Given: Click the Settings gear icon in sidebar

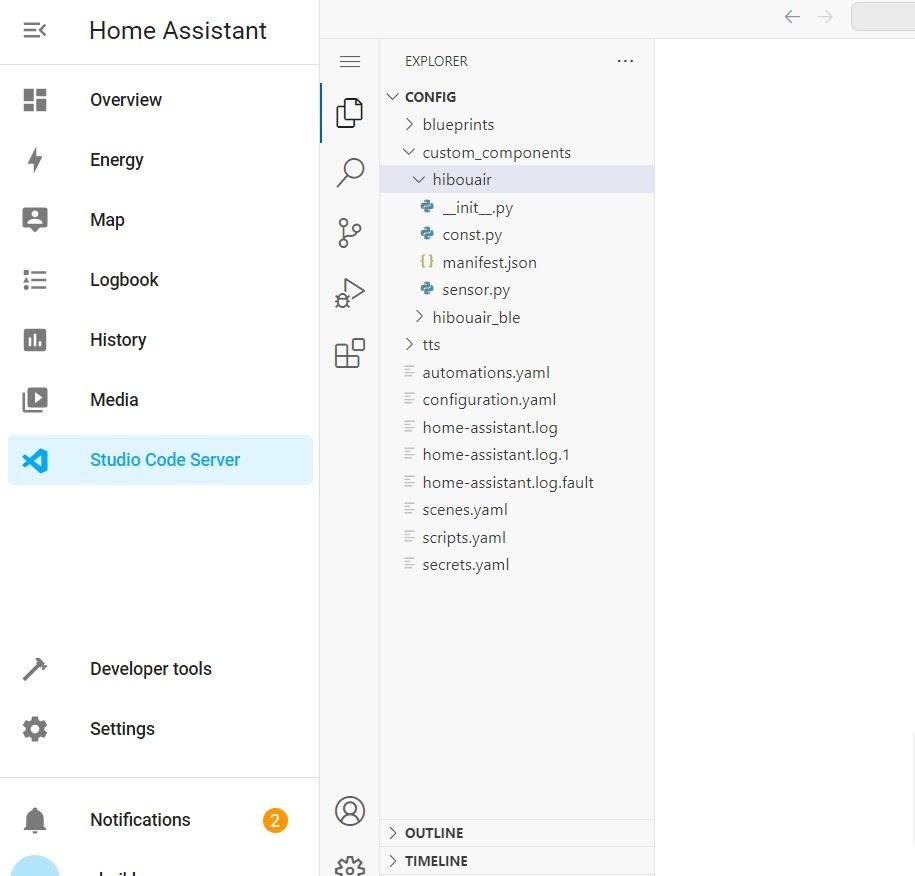Looking at the screenshot, I should pyautogui.click(x=34, y=729).
